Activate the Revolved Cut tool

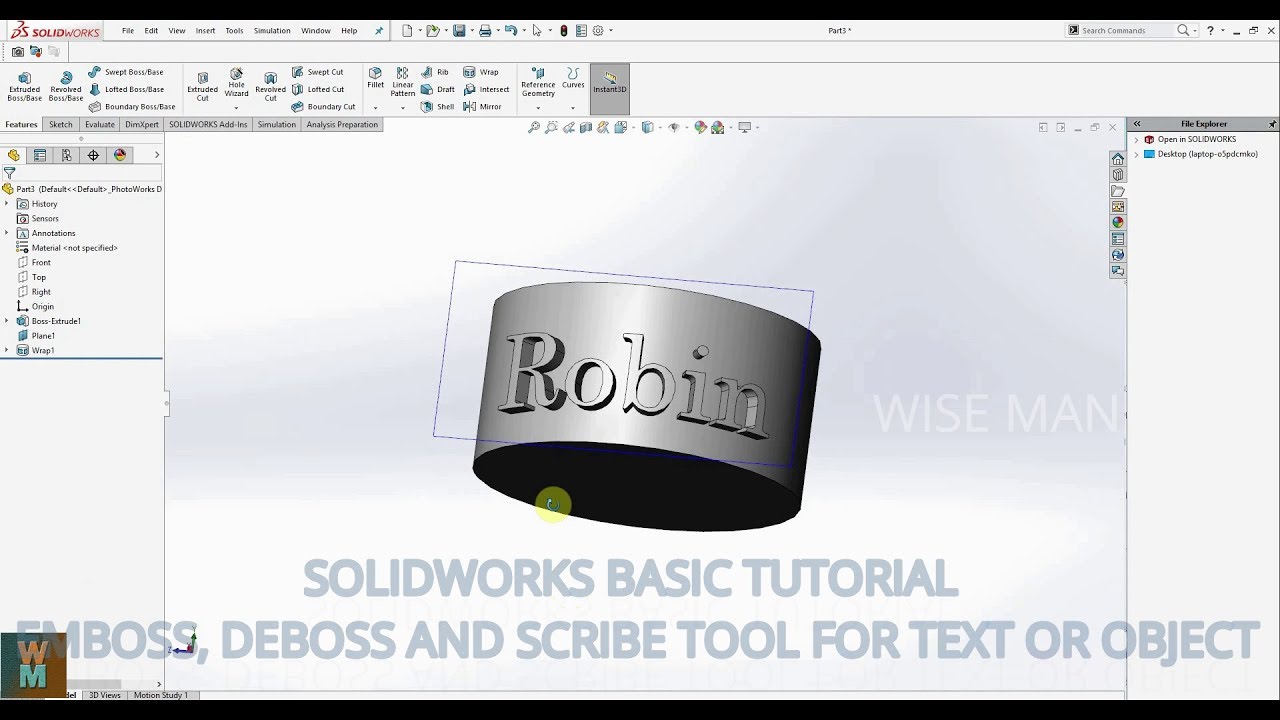pyautogui.click(x=270, y=86)
